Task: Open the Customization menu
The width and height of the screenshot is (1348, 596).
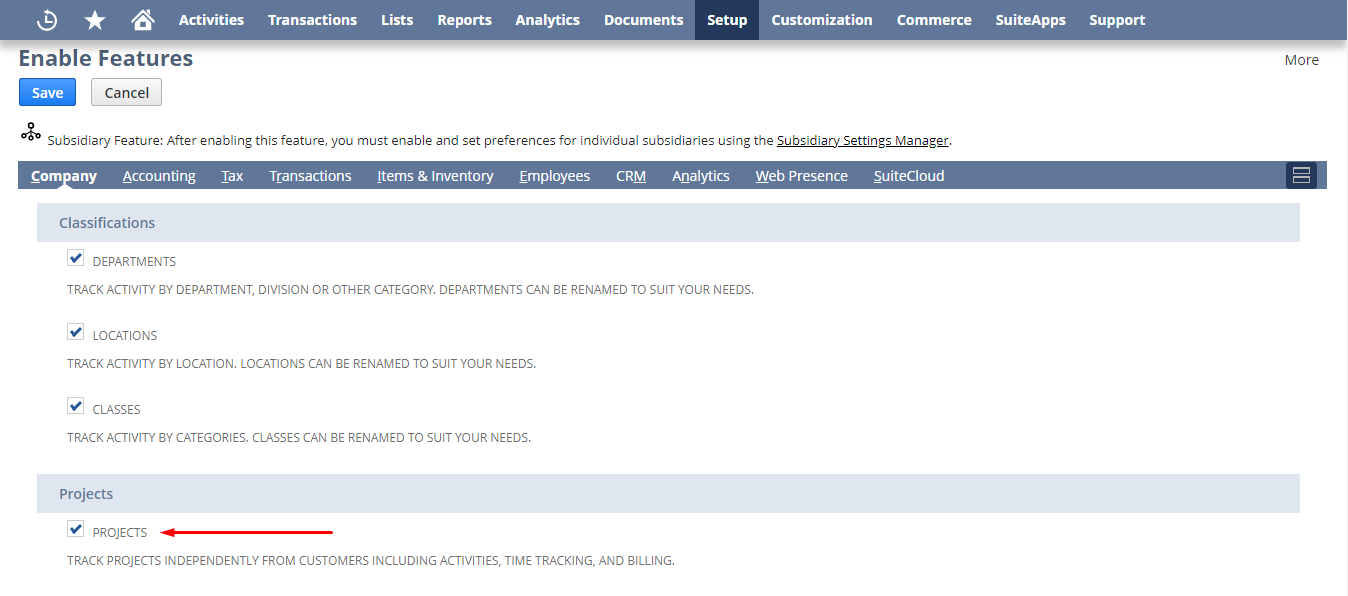Action: (821, 19)
